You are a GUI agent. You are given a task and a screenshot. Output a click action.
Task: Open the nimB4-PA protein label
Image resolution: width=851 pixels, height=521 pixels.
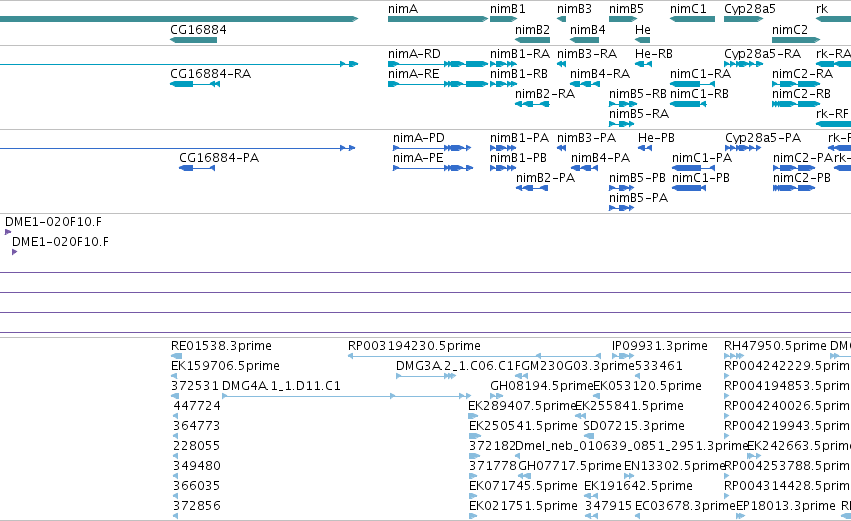600,158
